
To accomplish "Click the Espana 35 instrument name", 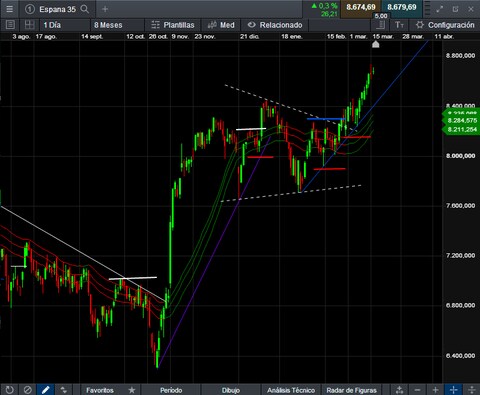I will coord(57,9).
